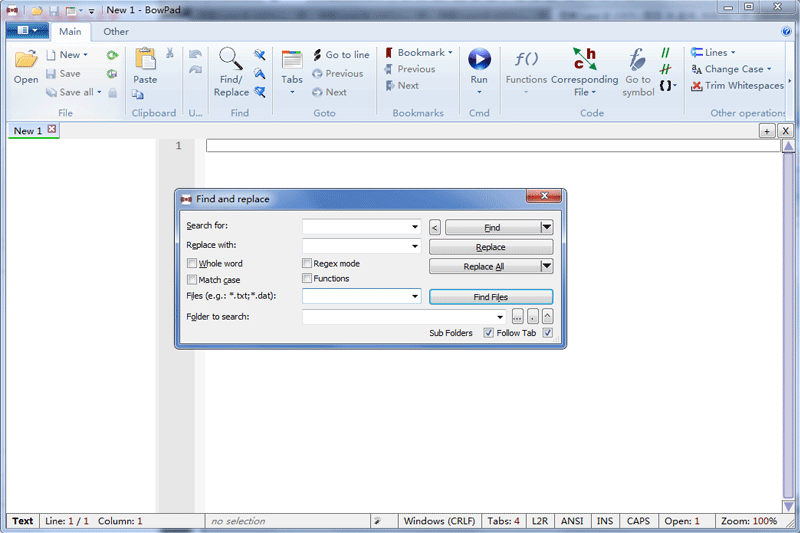The height and width of the screenshot is (533, 800).
Task: Click the Save all icon
Action: (x=51, y=92)
